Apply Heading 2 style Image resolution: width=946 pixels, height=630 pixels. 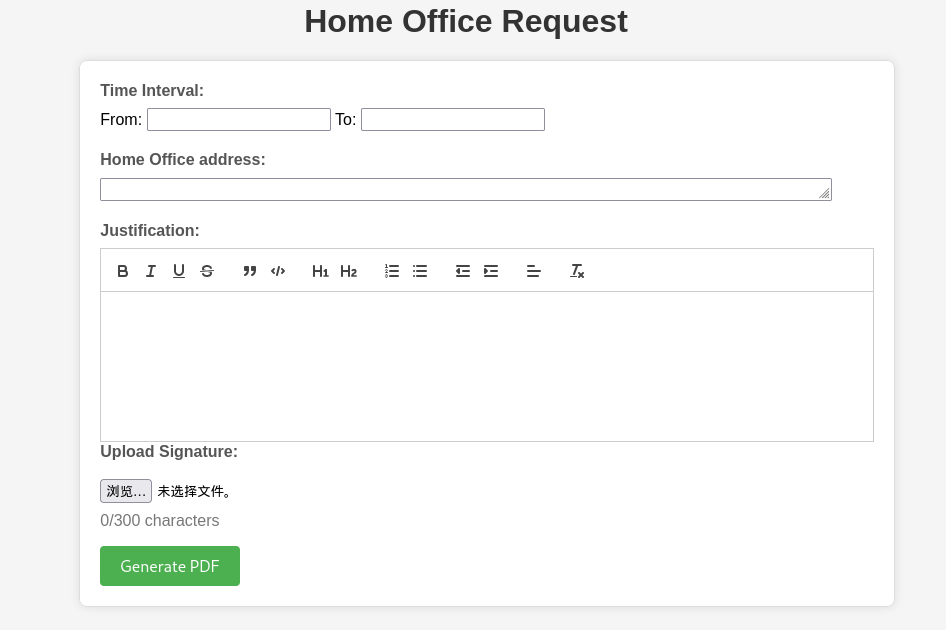click(348, 271)
